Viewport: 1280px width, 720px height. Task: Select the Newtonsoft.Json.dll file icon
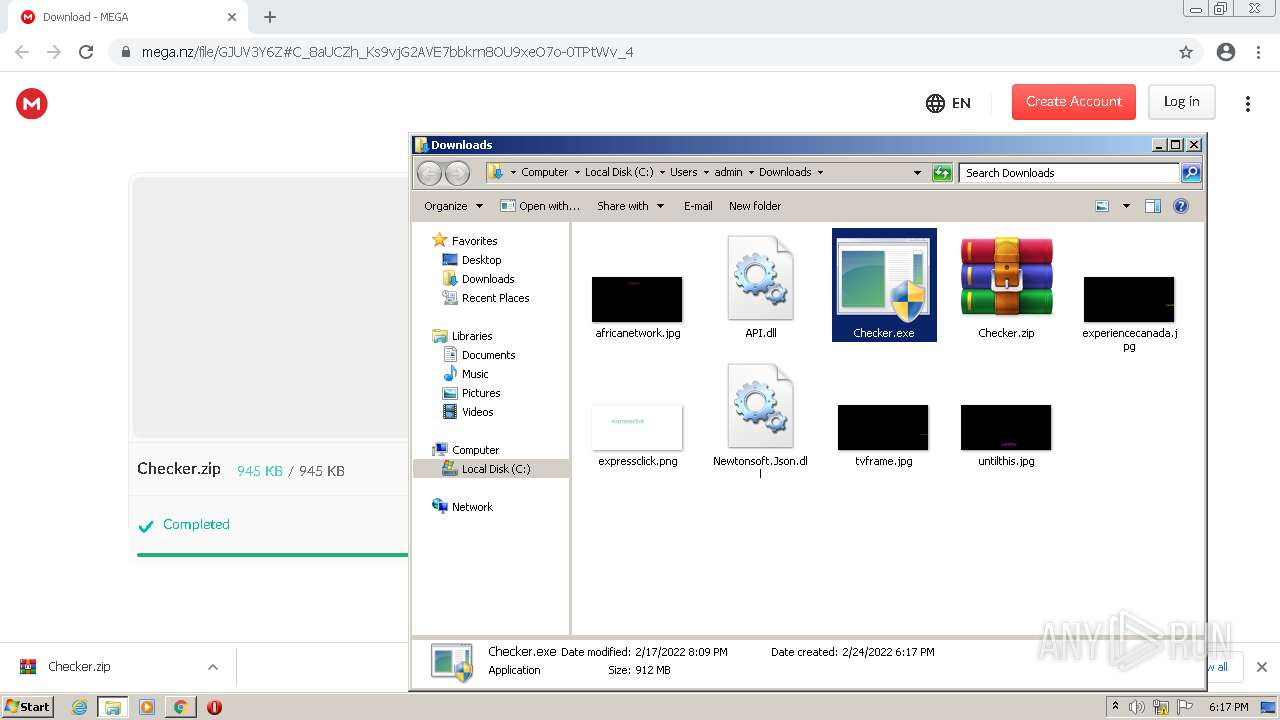[x=760, y=406]
